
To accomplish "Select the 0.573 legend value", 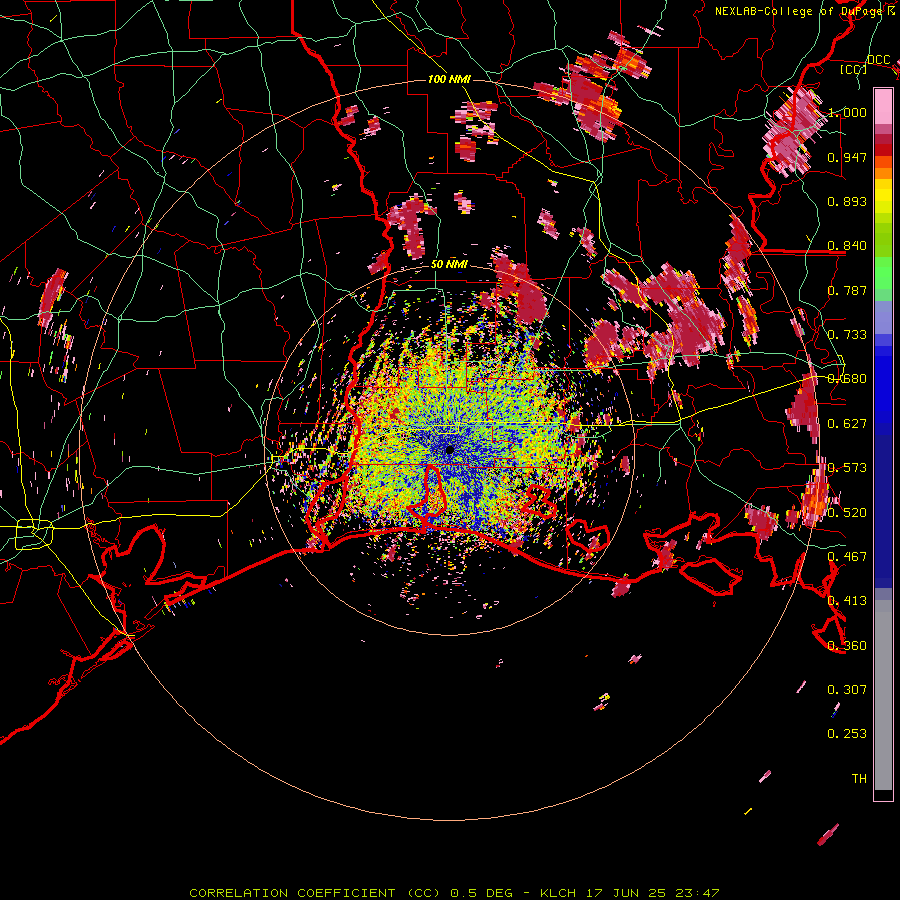I will coord(847,468).
